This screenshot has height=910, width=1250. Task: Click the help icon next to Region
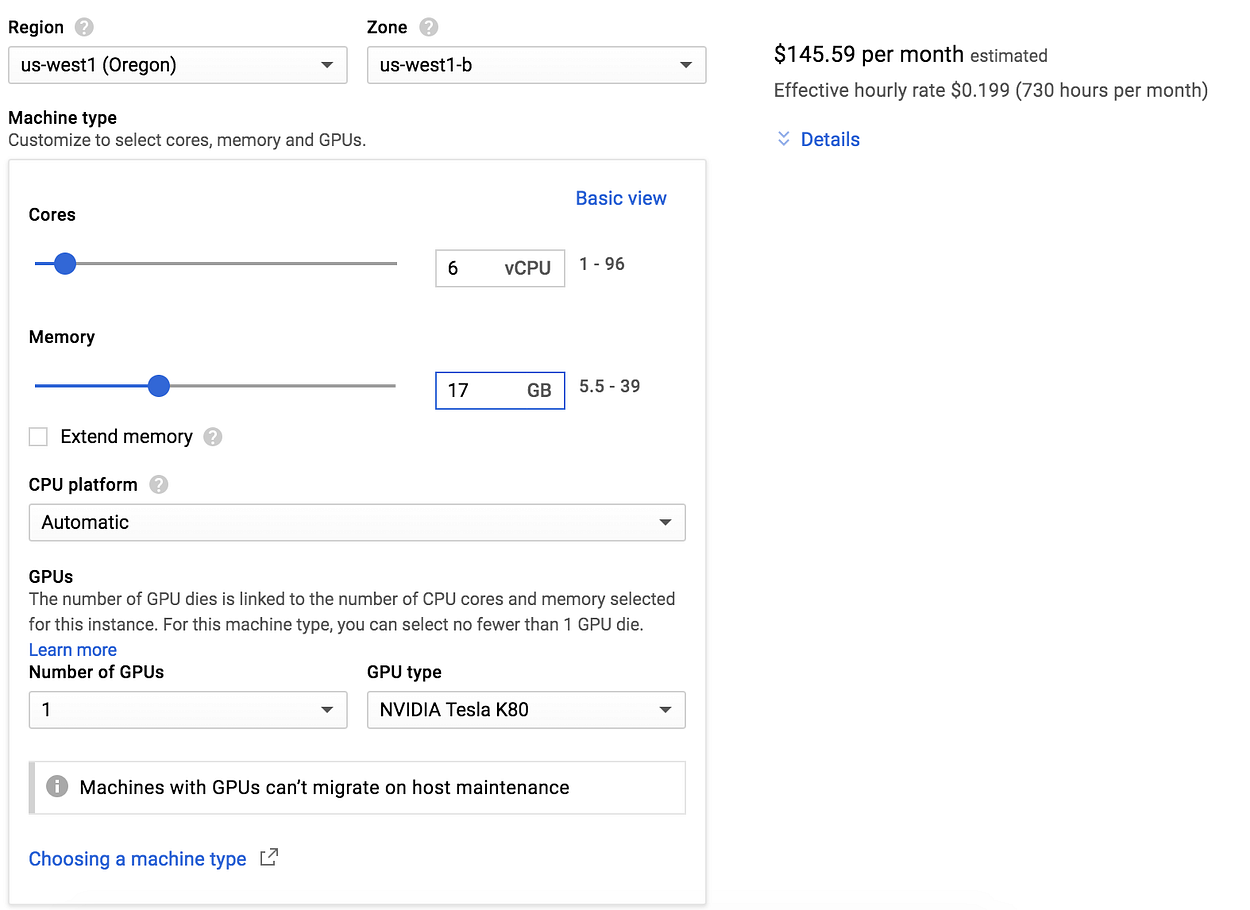click(x=84, y=28)
